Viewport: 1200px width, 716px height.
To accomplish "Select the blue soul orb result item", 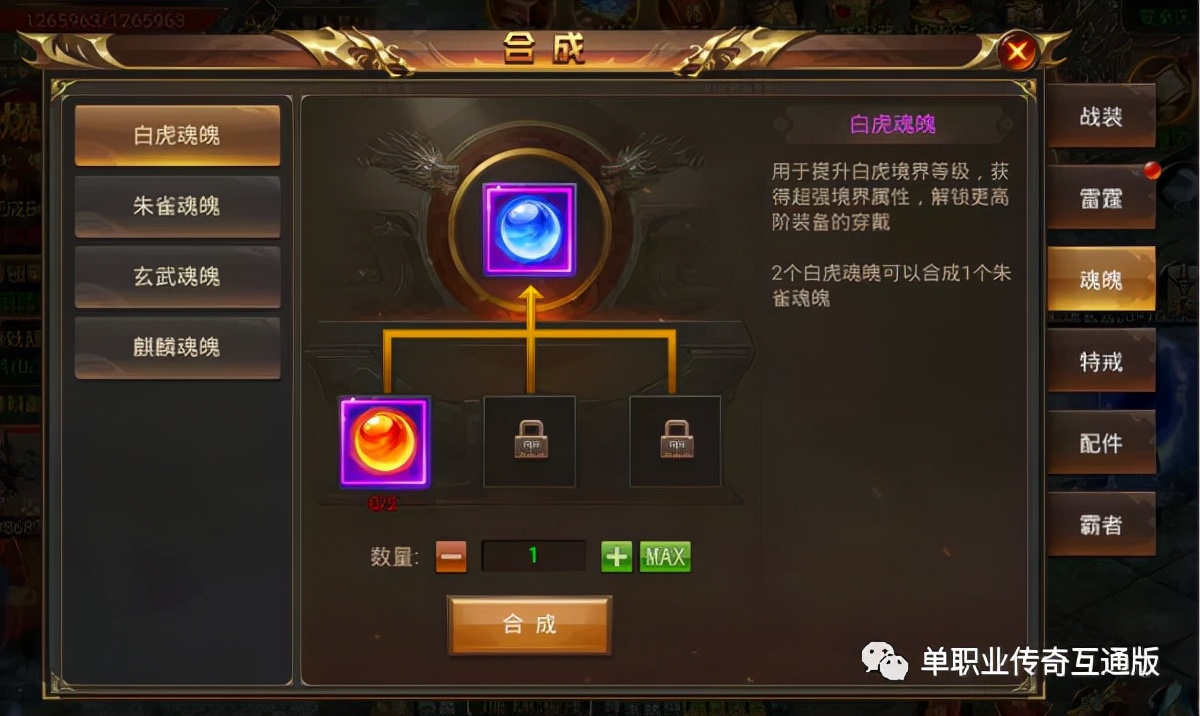I will [529, 231].
